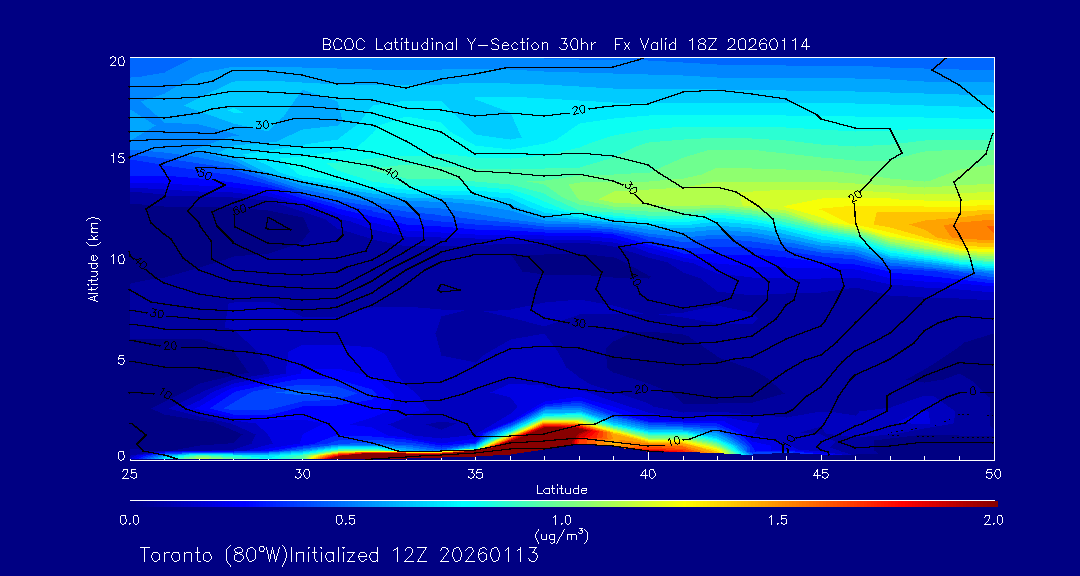Click the "Altitude (km)" axis label
The width and height of the screenshot is (1080, 576).
point(93,258)
